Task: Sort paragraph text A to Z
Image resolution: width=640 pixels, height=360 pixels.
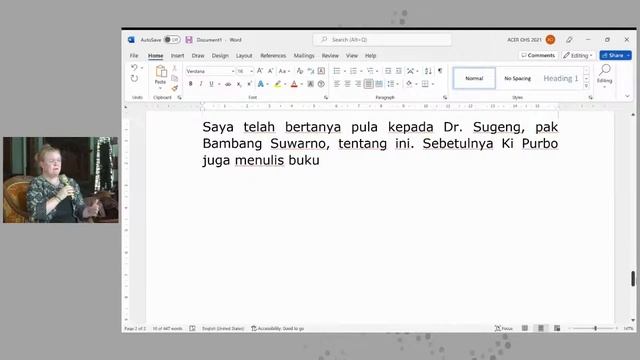Action: tap(428, 71)
